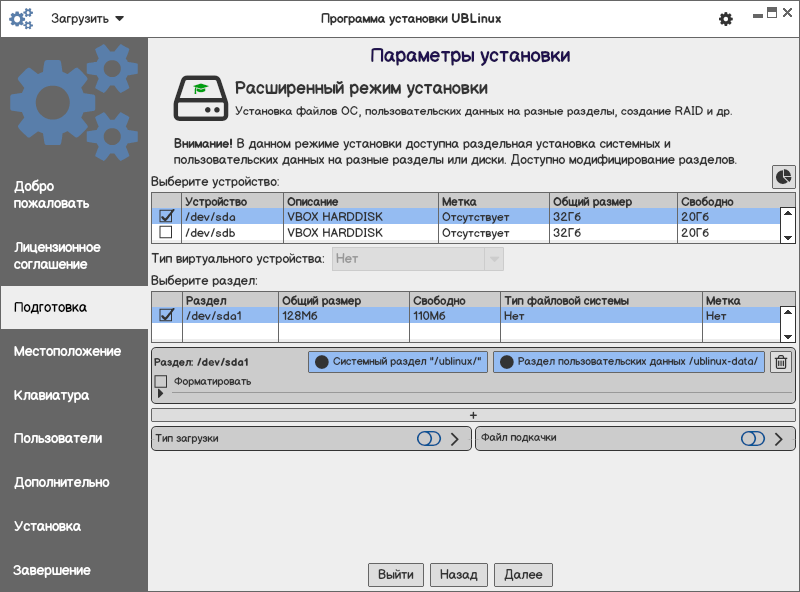Open settings gear icon in title bar
The width and height of the screenshot is (800, 592).
[726, 19]
